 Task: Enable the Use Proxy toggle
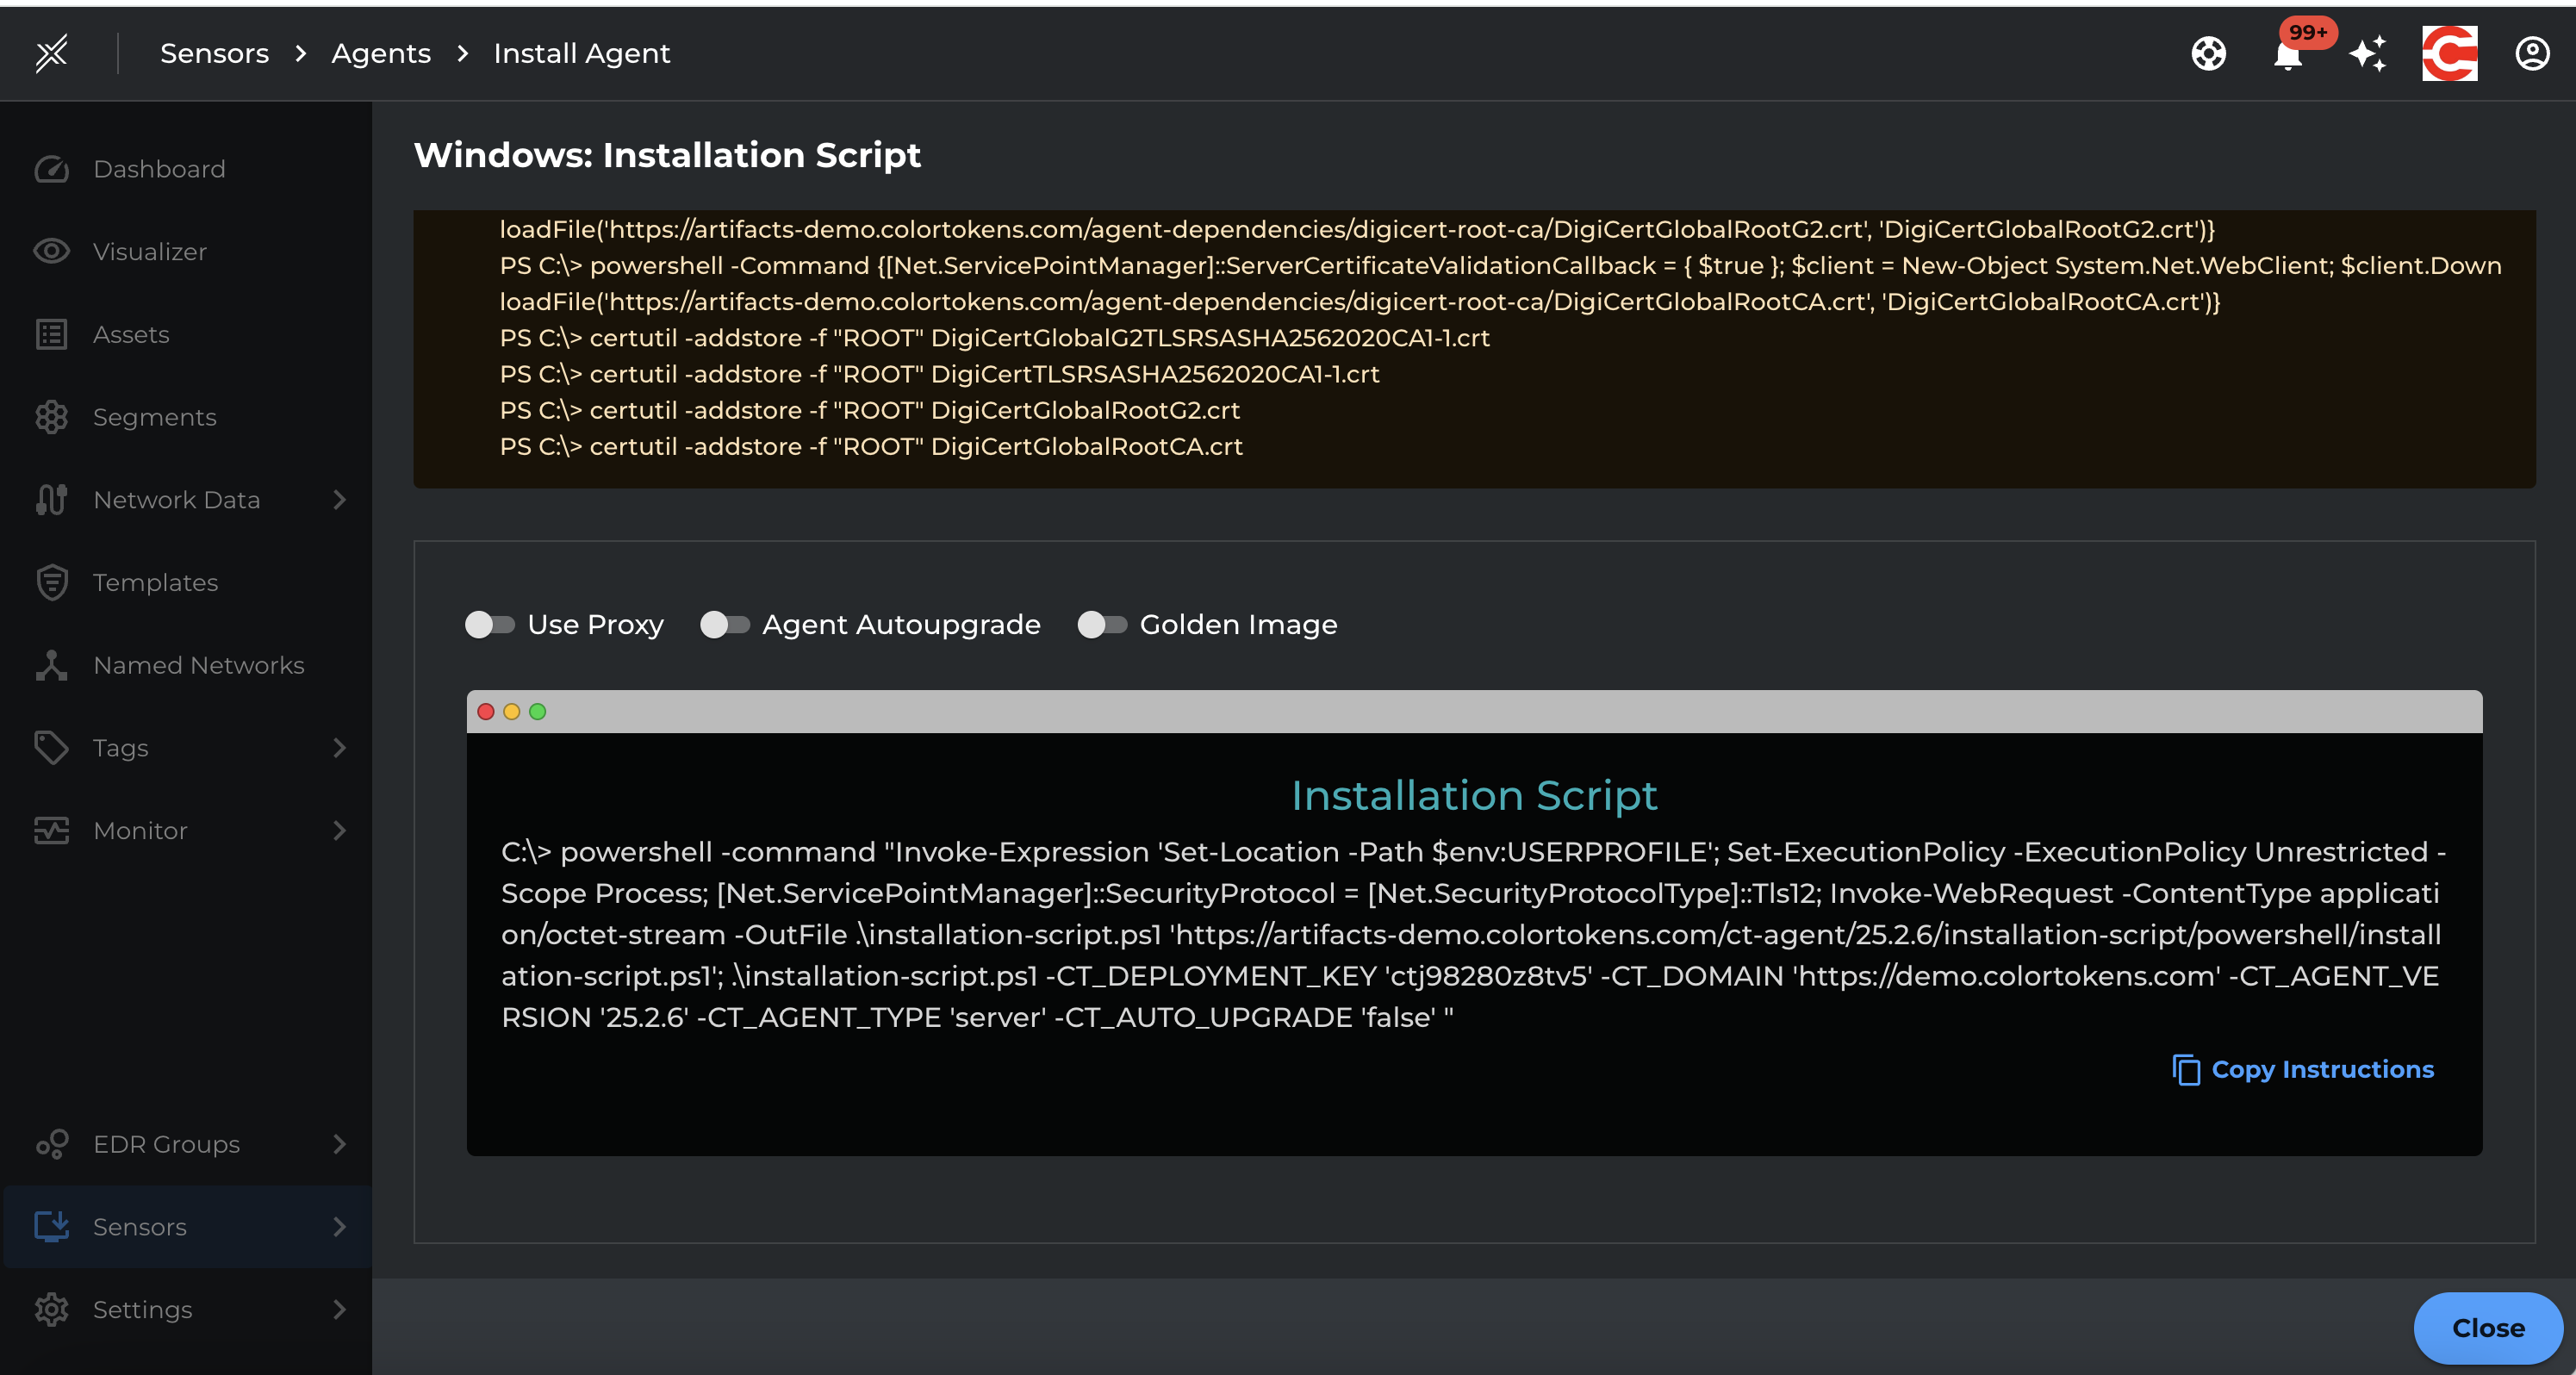tap(489, 624)
